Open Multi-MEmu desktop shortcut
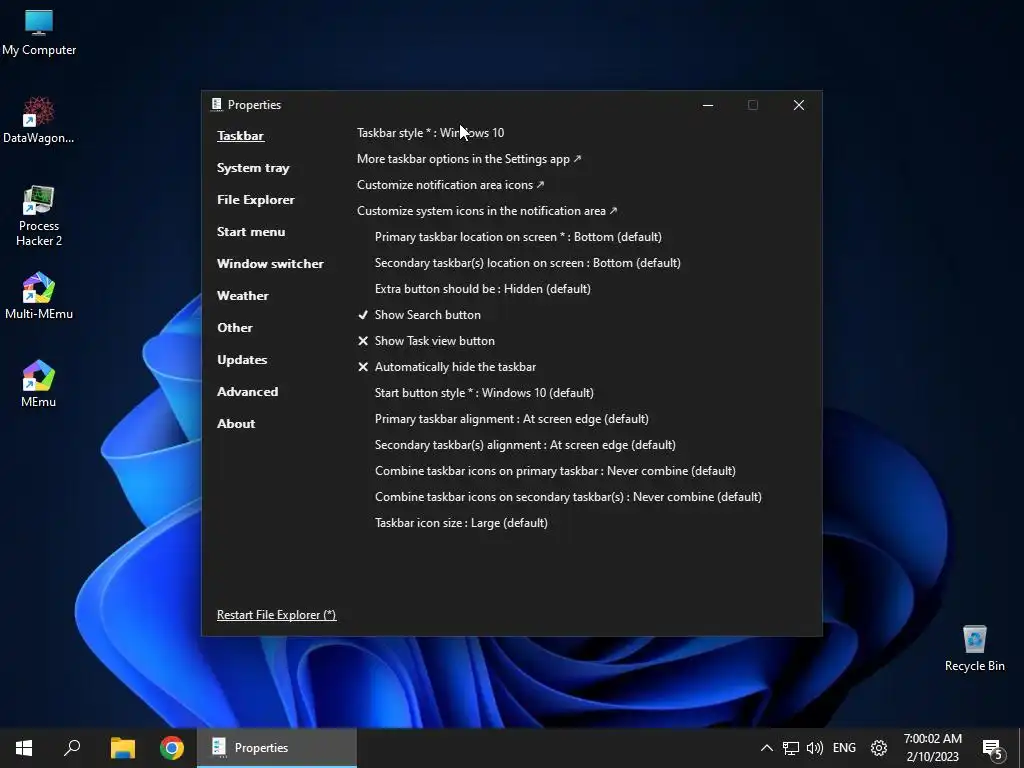This screenshot has height=768, width=1024. pos(39,296)
